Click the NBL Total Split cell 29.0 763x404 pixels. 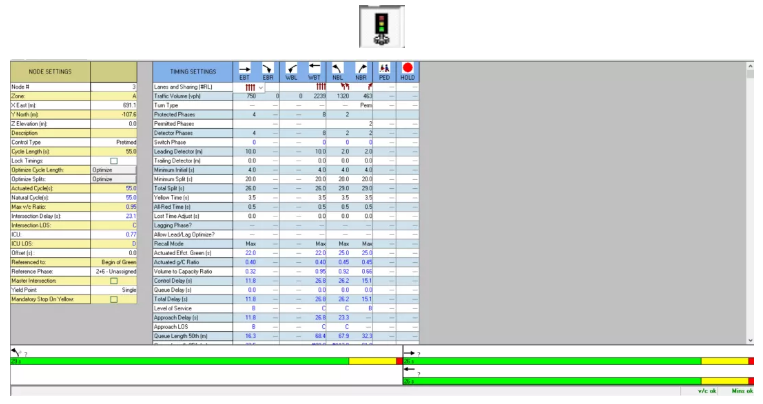[x=338, y=188]
